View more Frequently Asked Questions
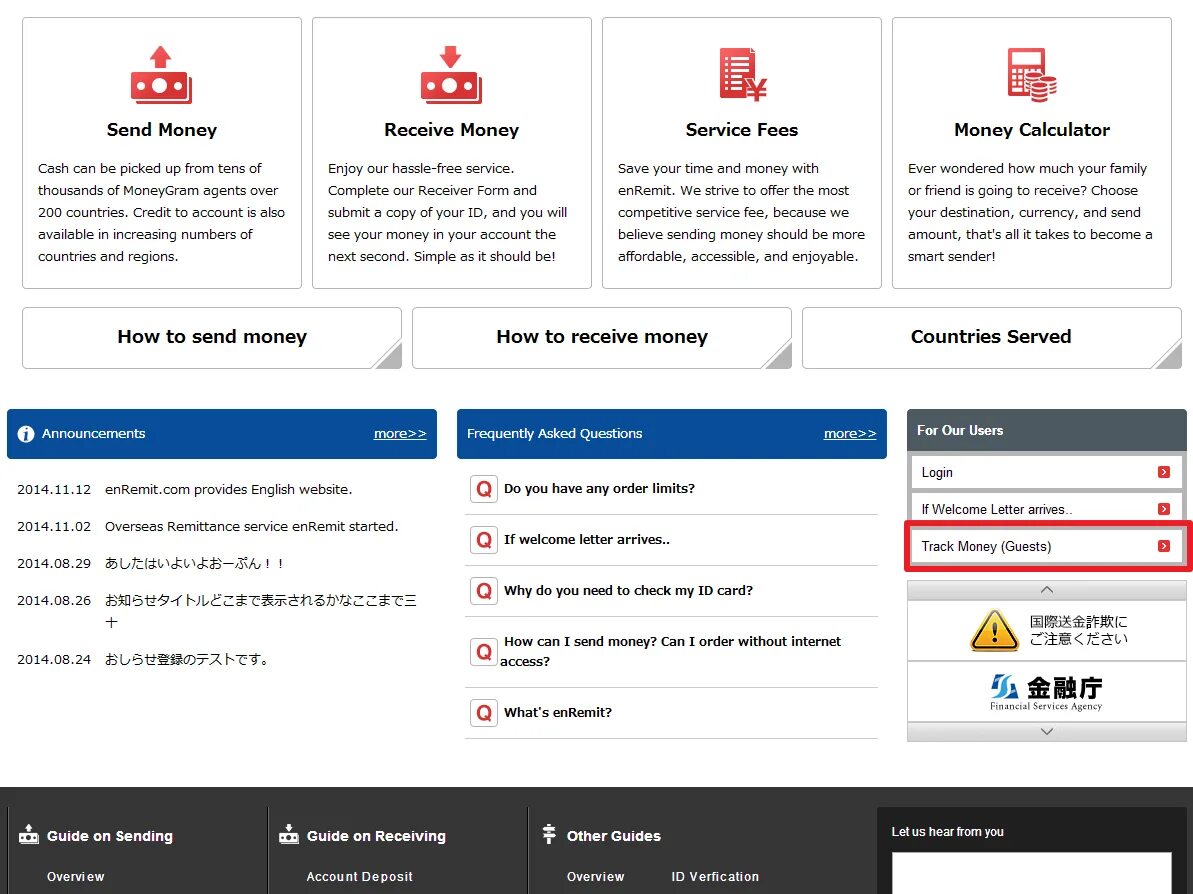 tap(850, 433)
